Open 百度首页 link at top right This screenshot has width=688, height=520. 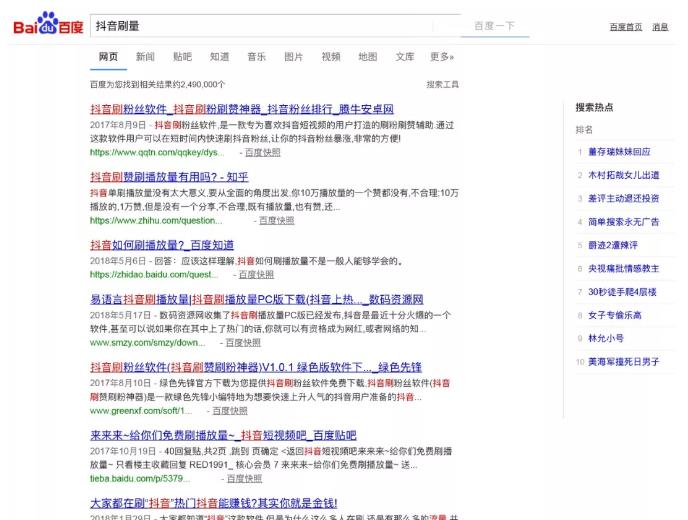626,27
